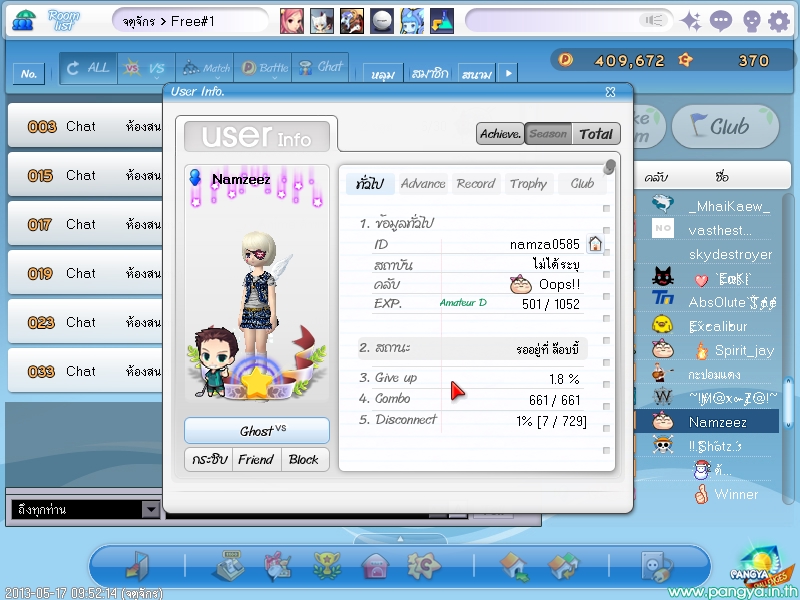800x600 pixels.
Task: Open the Club tab in User Info
Action: click(x=582, y=184)
